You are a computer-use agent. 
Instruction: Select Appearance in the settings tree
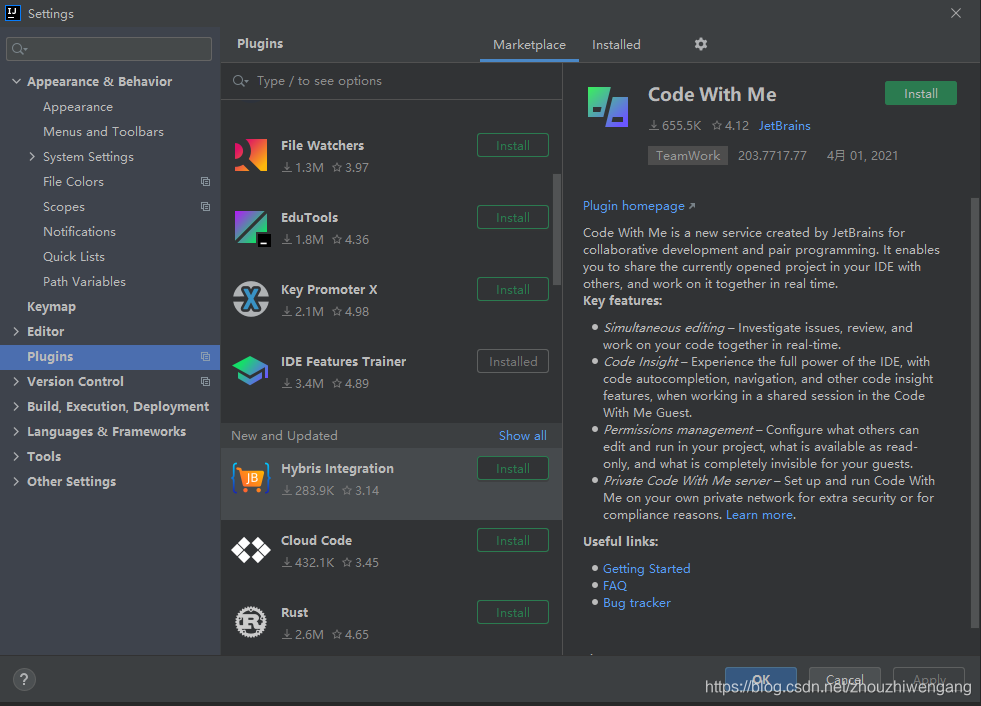(x=78, y=107)
